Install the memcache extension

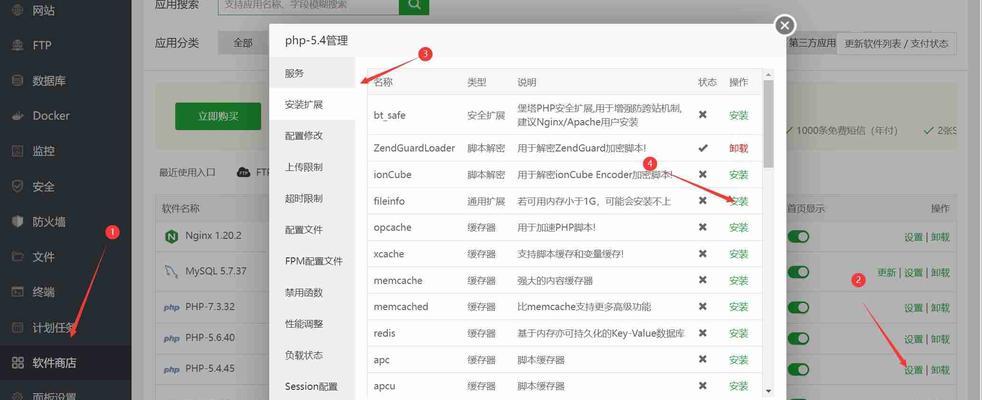[x=738, y=280]
